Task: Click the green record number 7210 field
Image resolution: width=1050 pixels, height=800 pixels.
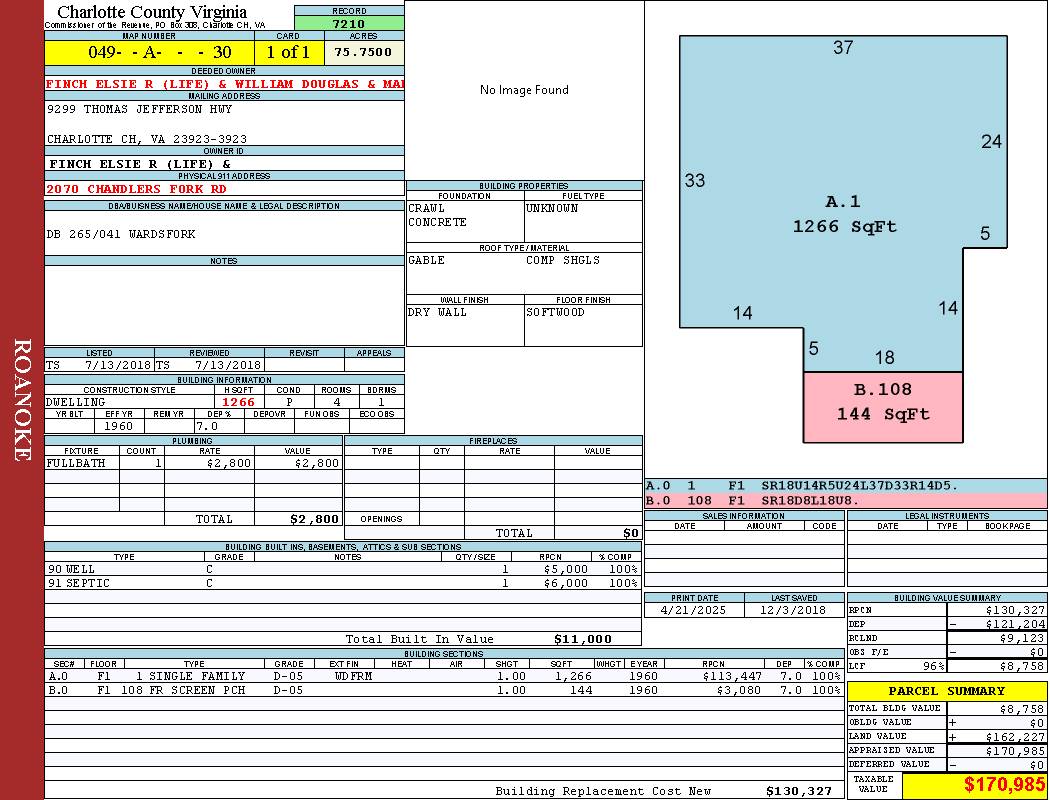Action: pyautogui.click(x=349, y=23)
